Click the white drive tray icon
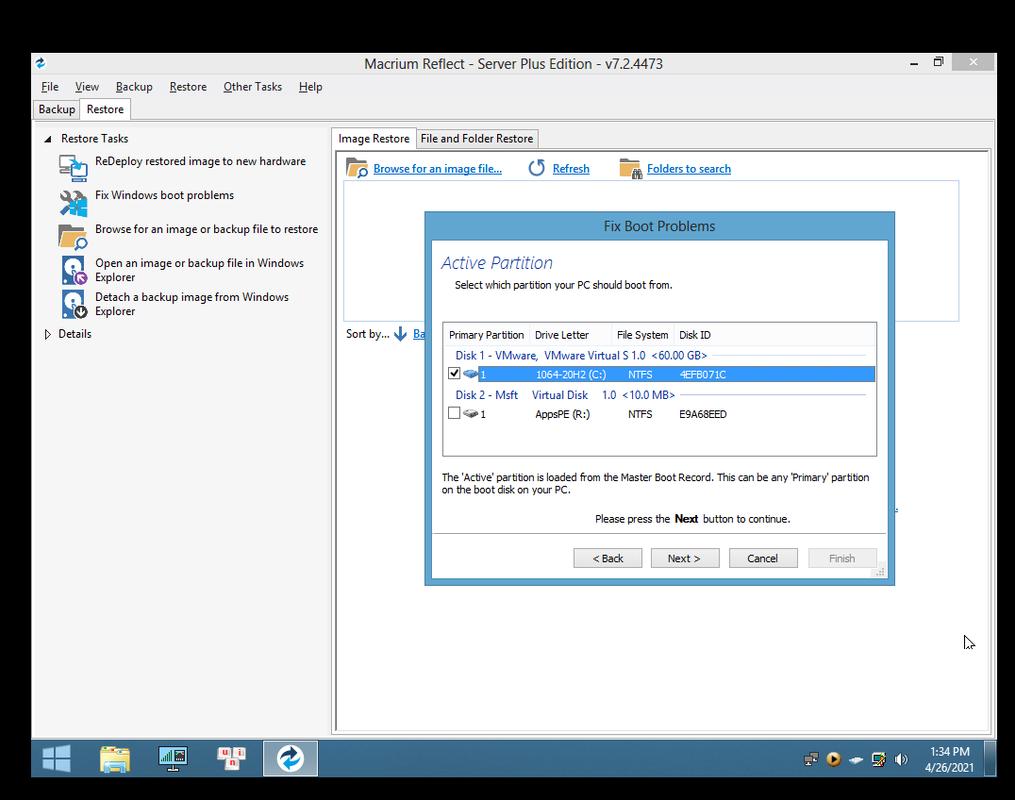The width and height of the screenshot is (1015, 800). pyautogui.click(x=856, y=760)
